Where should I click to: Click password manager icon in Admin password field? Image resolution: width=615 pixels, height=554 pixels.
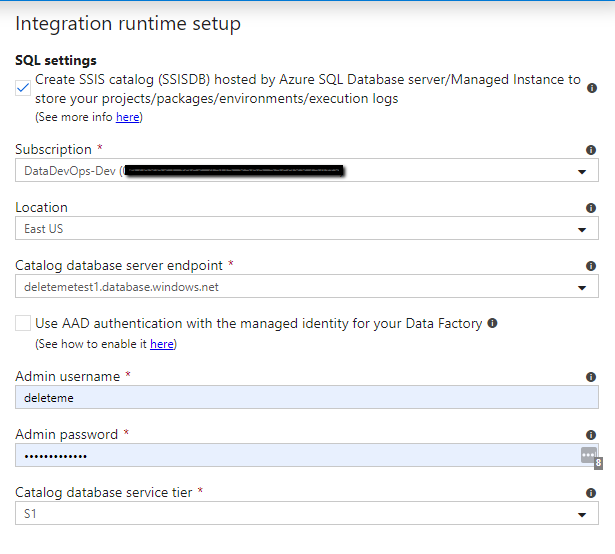coord(588,455)
